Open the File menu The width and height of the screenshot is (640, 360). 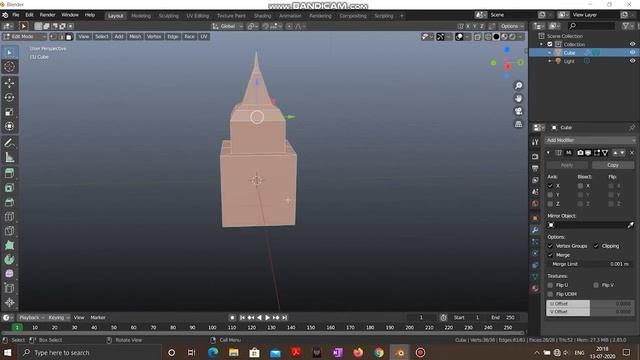pos(16,15)
